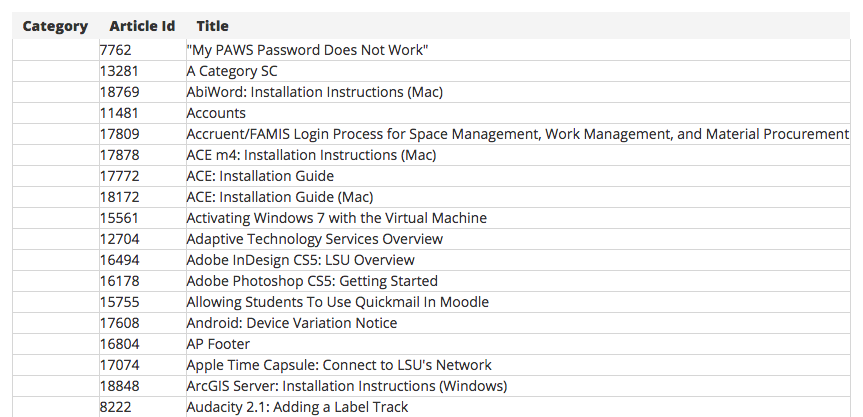Select article id 15755
Screen dimensions: 863x417
tap(119, 302)
